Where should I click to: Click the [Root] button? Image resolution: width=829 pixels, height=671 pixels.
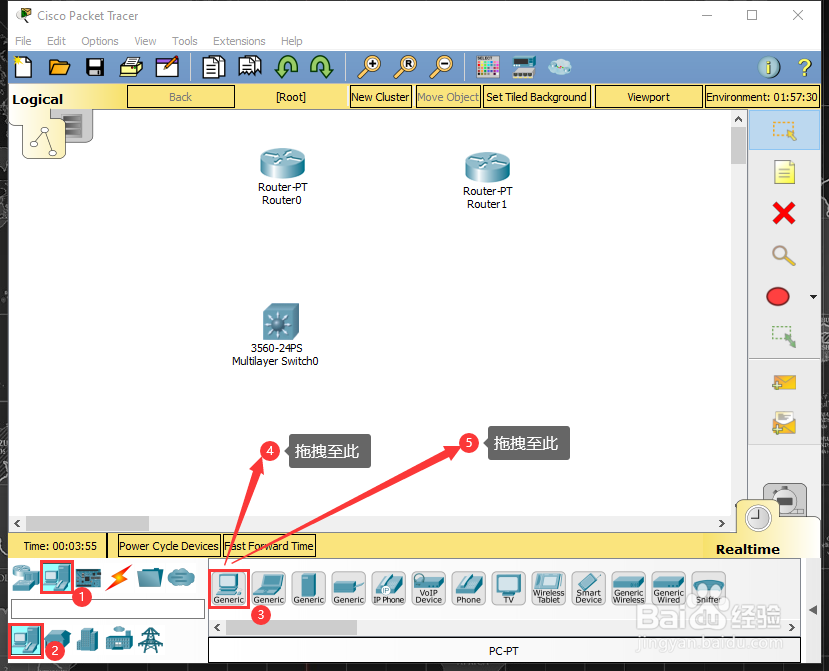(x=291, y=97)
